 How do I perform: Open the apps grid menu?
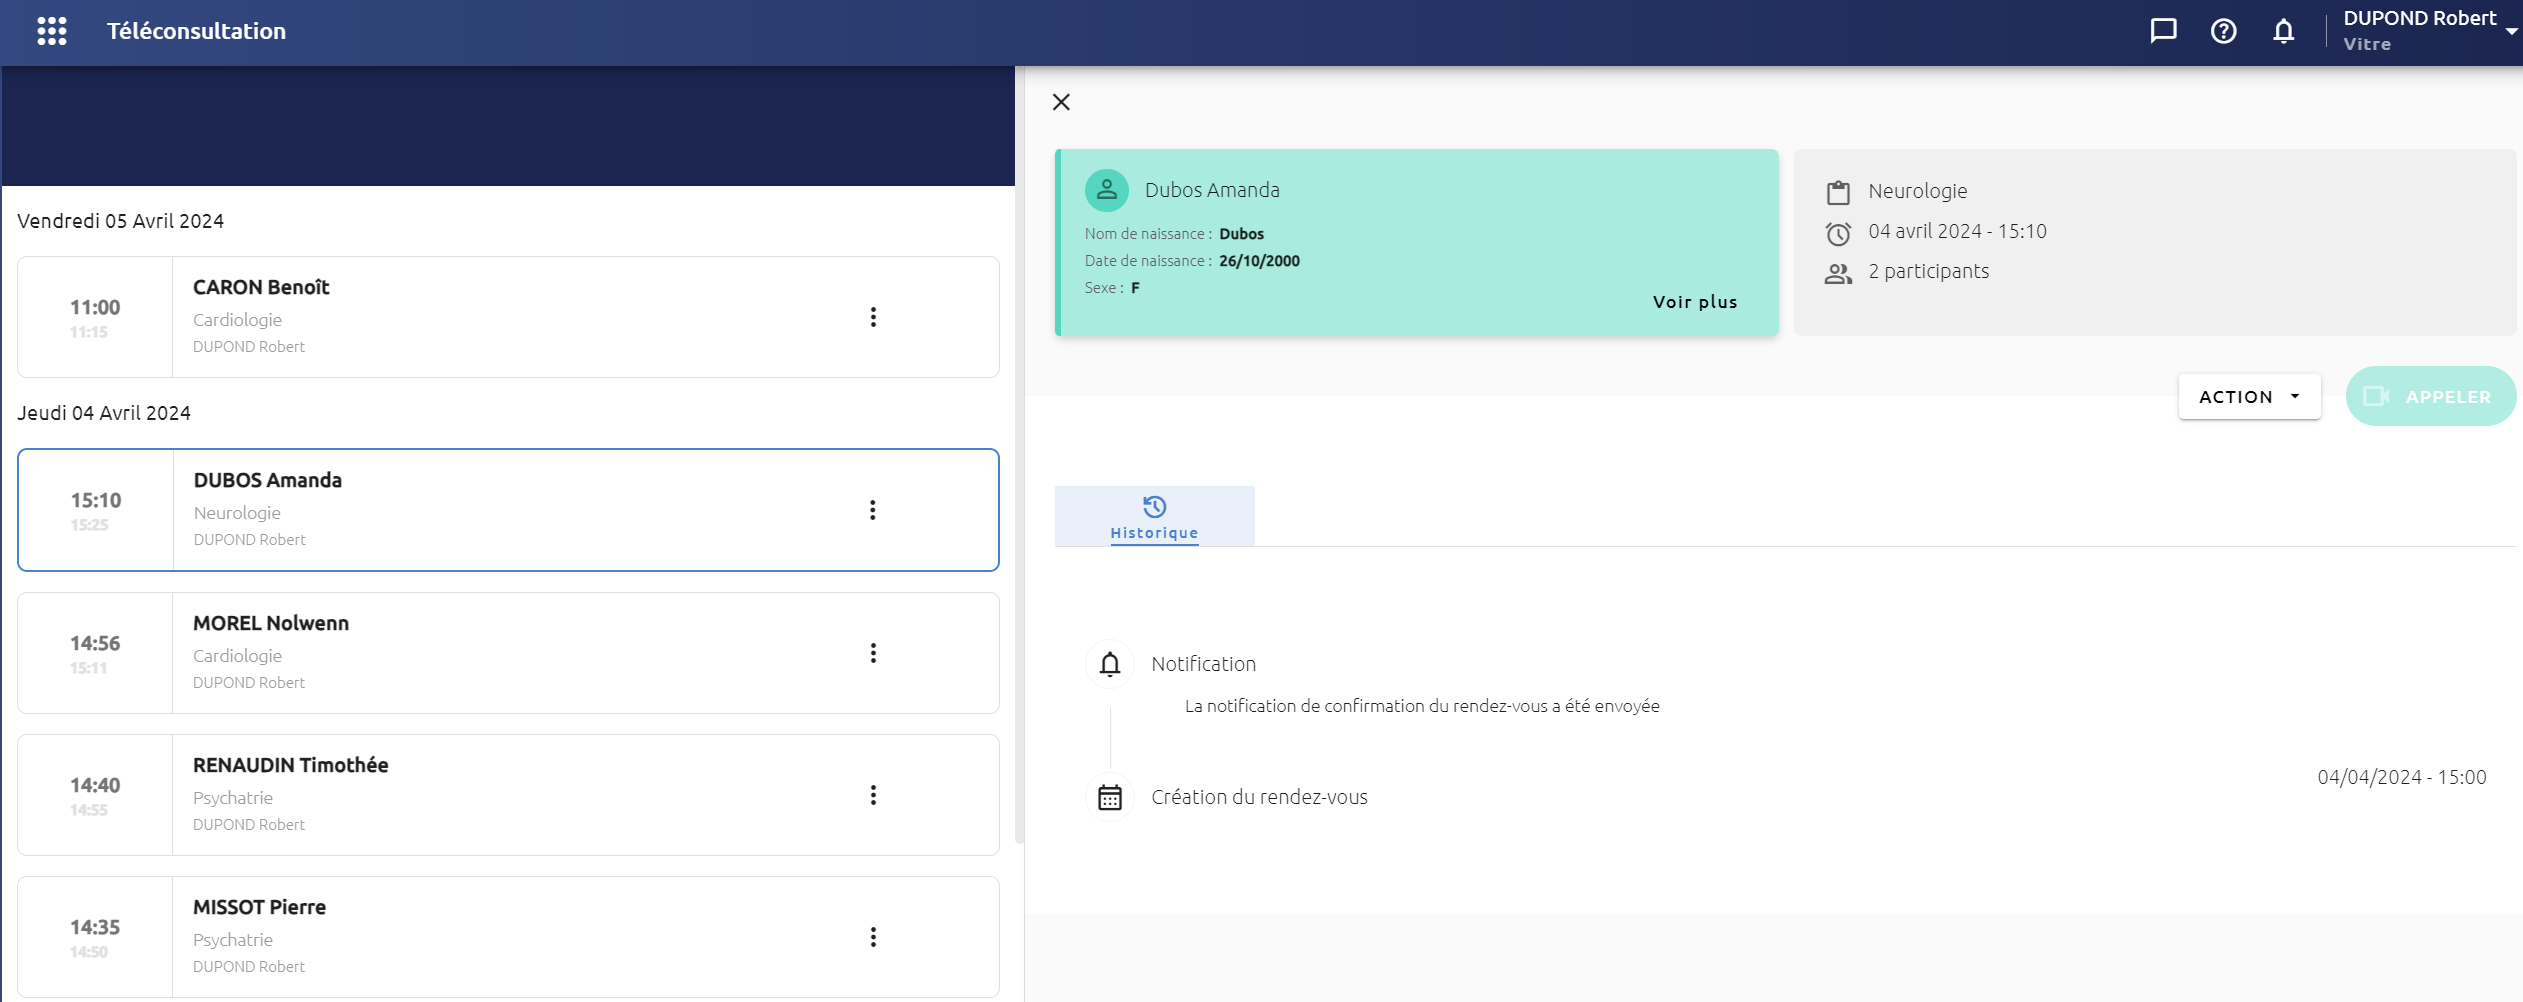pos(52,31)
